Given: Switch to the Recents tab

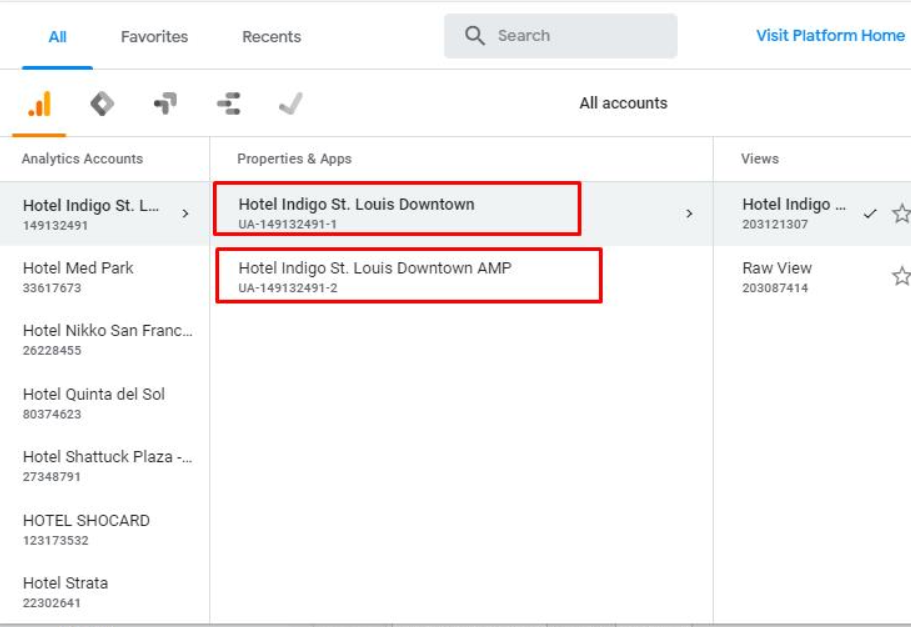Looking at the screenshot, I should (x=271, y=37).
